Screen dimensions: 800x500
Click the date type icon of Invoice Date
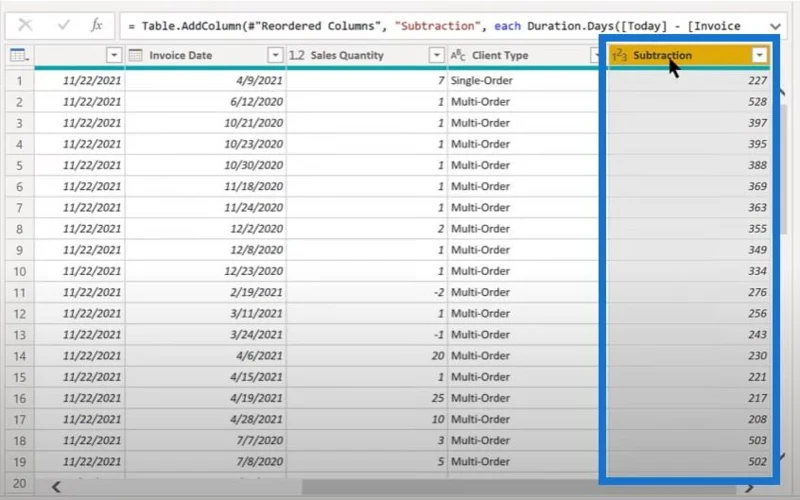click(135, 55)
